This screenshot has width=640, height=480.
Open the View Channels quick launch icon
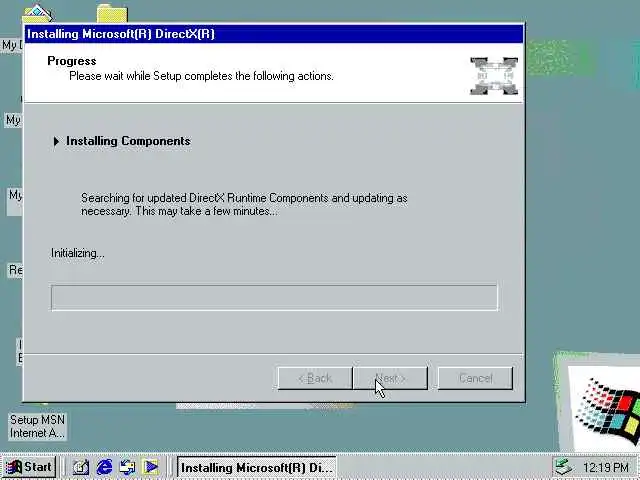coord(151,467)
